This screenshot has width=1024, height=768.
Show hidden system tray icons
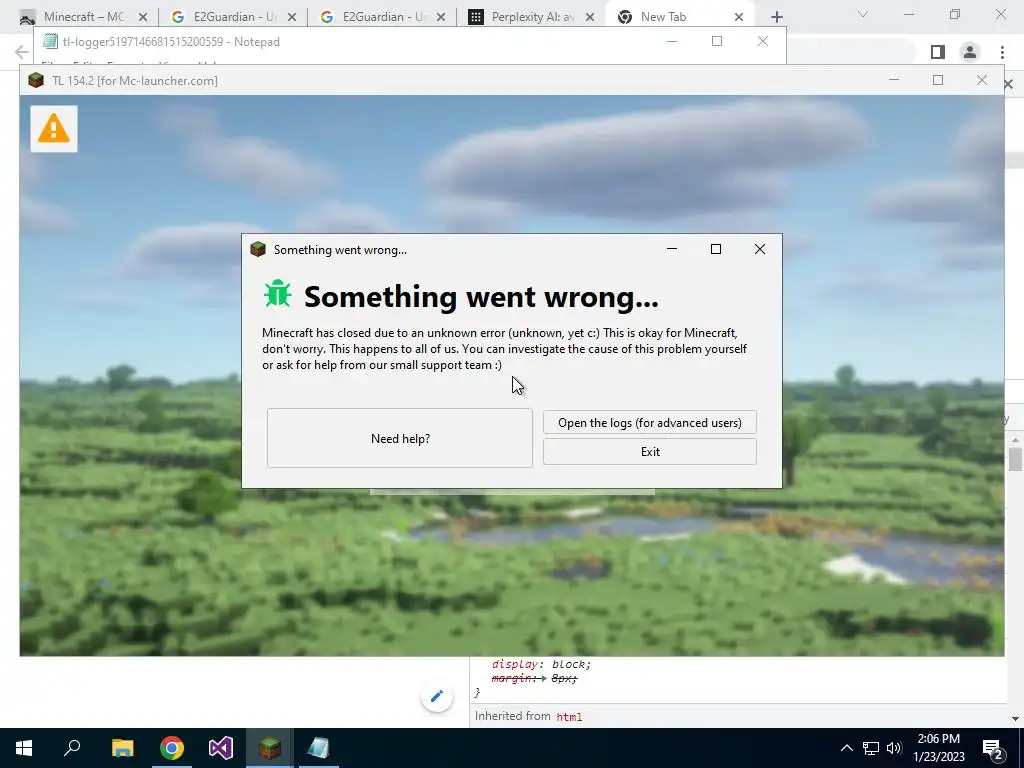tap(846, 748)
